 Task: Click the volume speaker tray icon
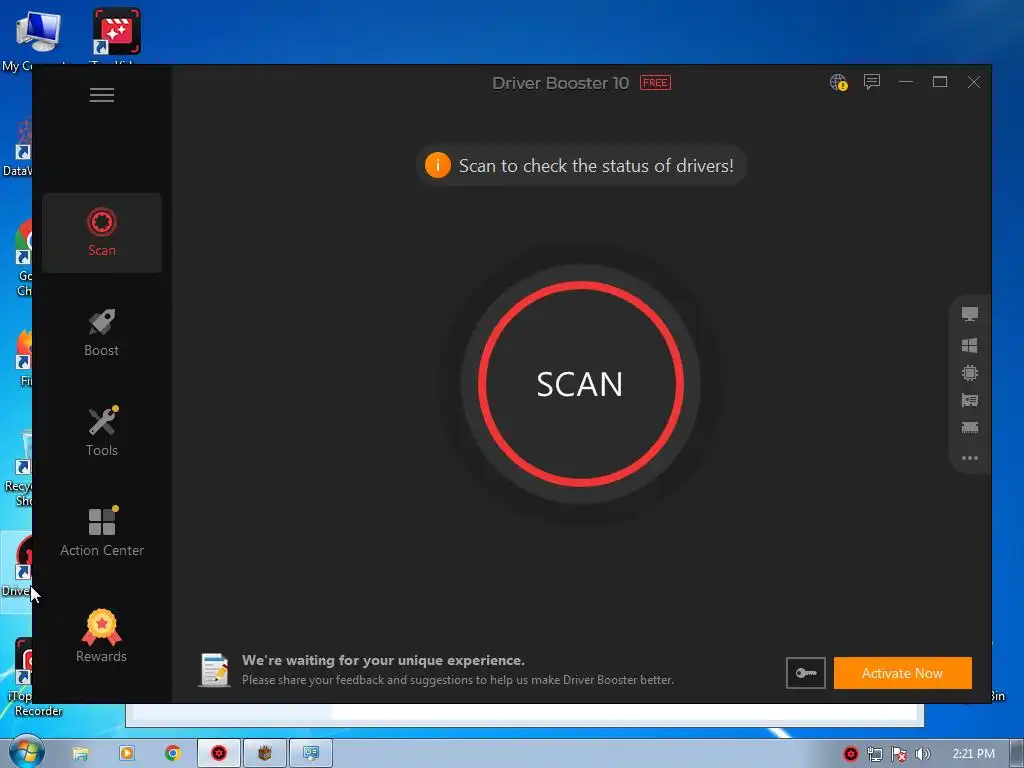pyautogui.click(x=922, y=754)
